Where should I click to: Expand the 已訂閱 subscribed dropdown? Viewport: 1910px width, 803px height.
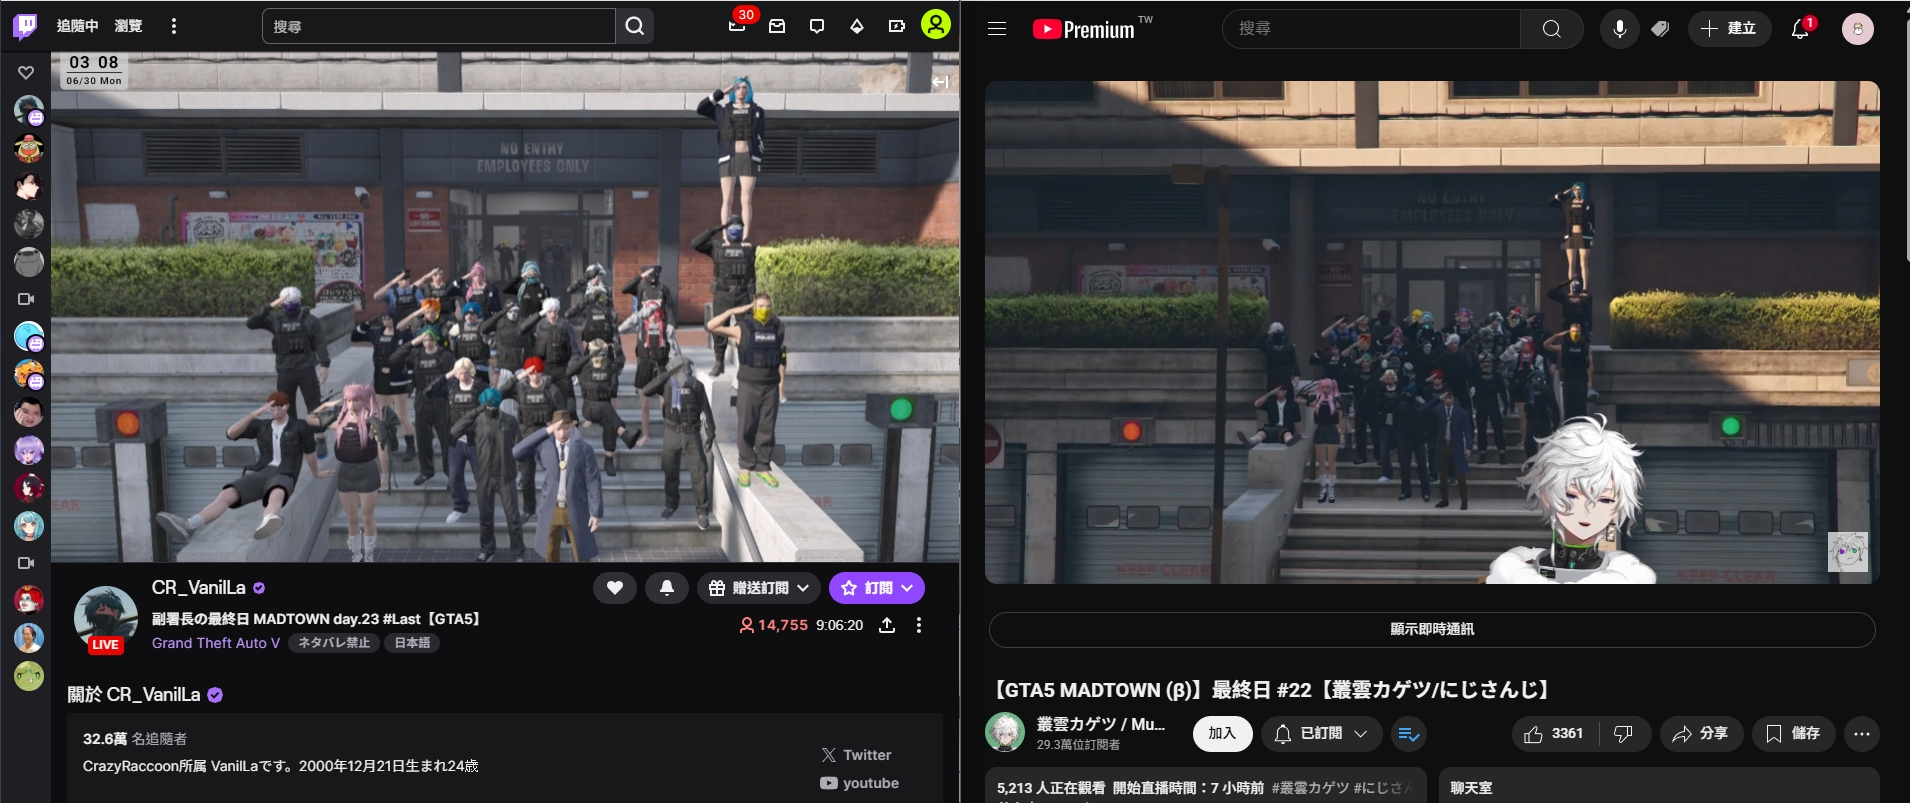pos(1321,733)
